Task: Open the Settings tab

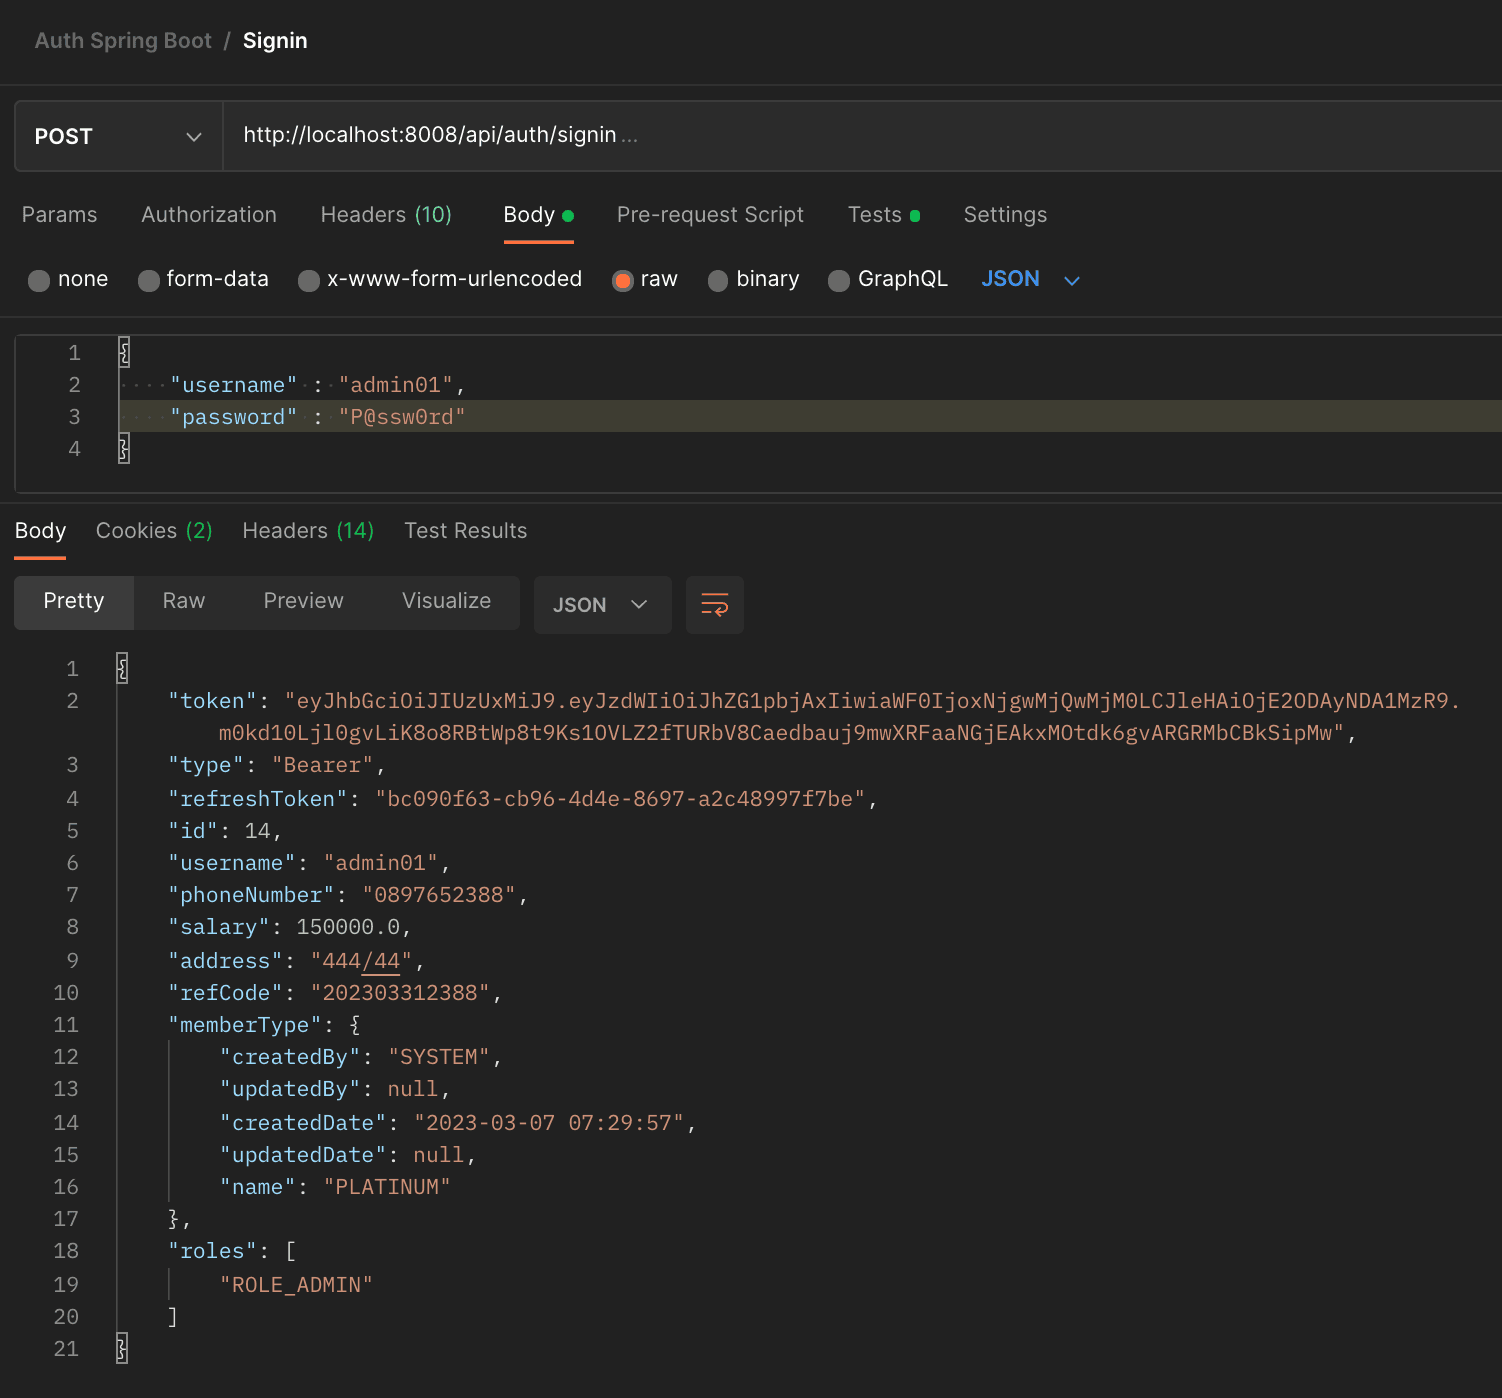Action: (x=1005, y=215)
